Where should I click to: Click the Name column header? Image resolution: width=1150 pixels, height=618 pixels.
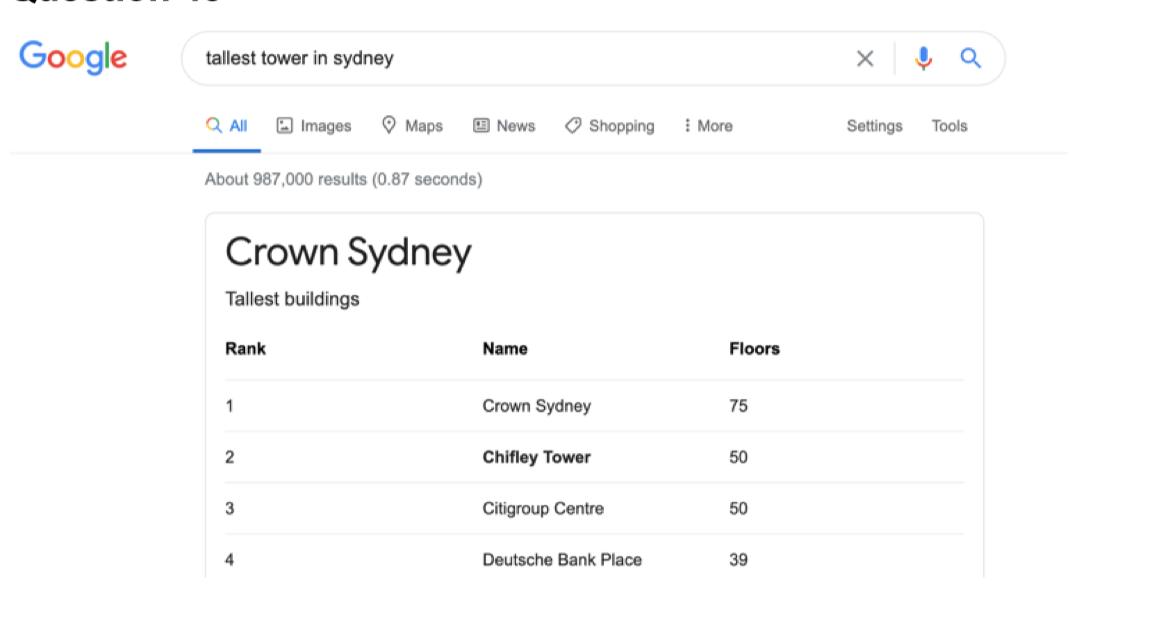[505, 349]
